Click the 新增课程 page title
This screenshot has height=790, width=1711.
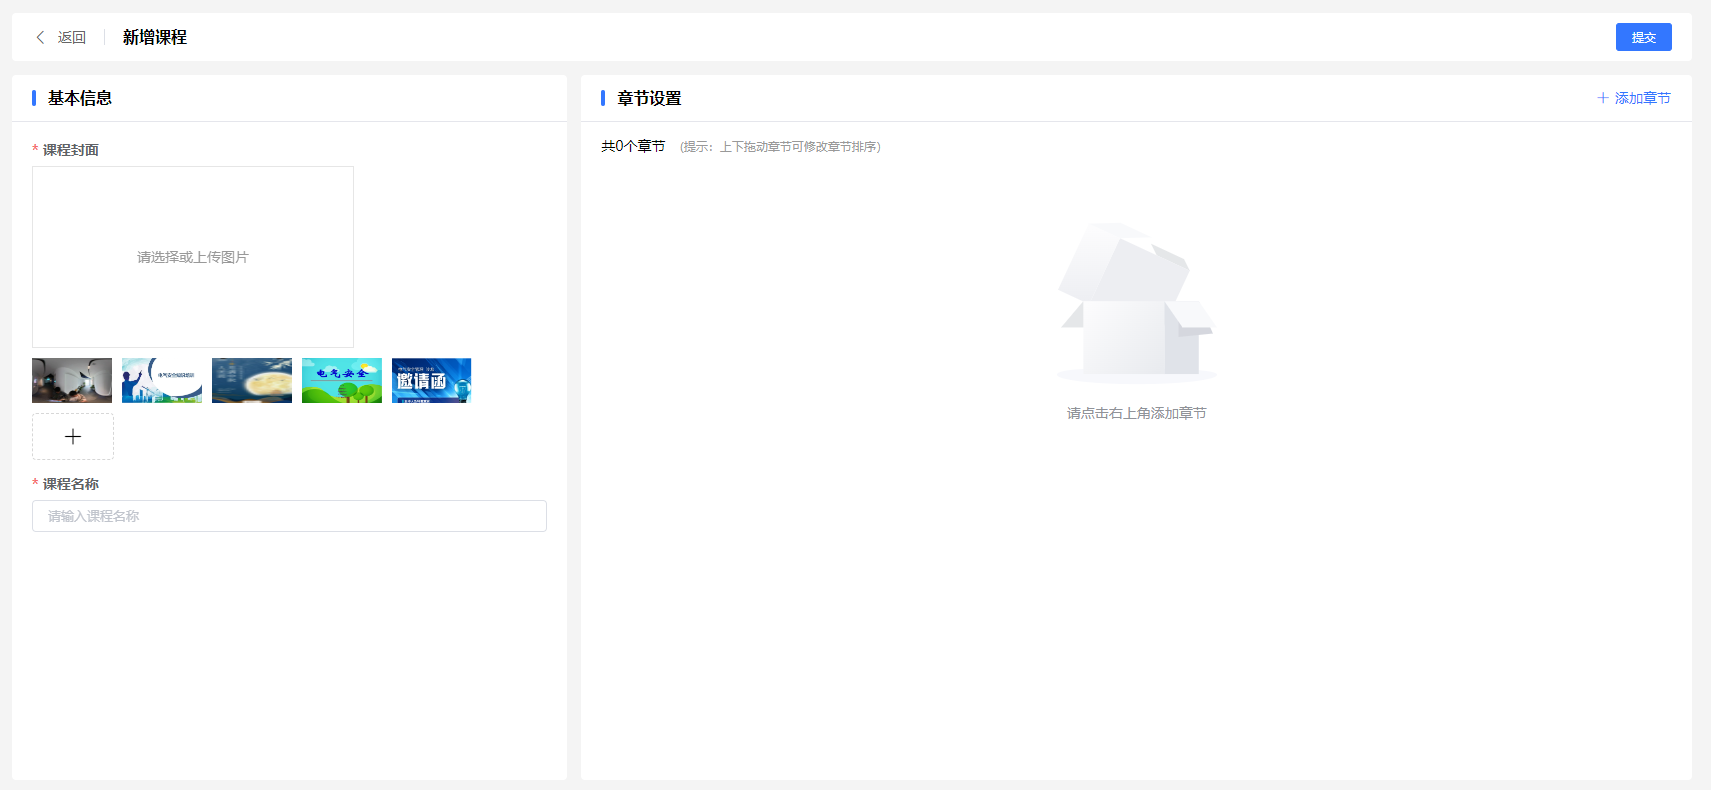(155, 37)
